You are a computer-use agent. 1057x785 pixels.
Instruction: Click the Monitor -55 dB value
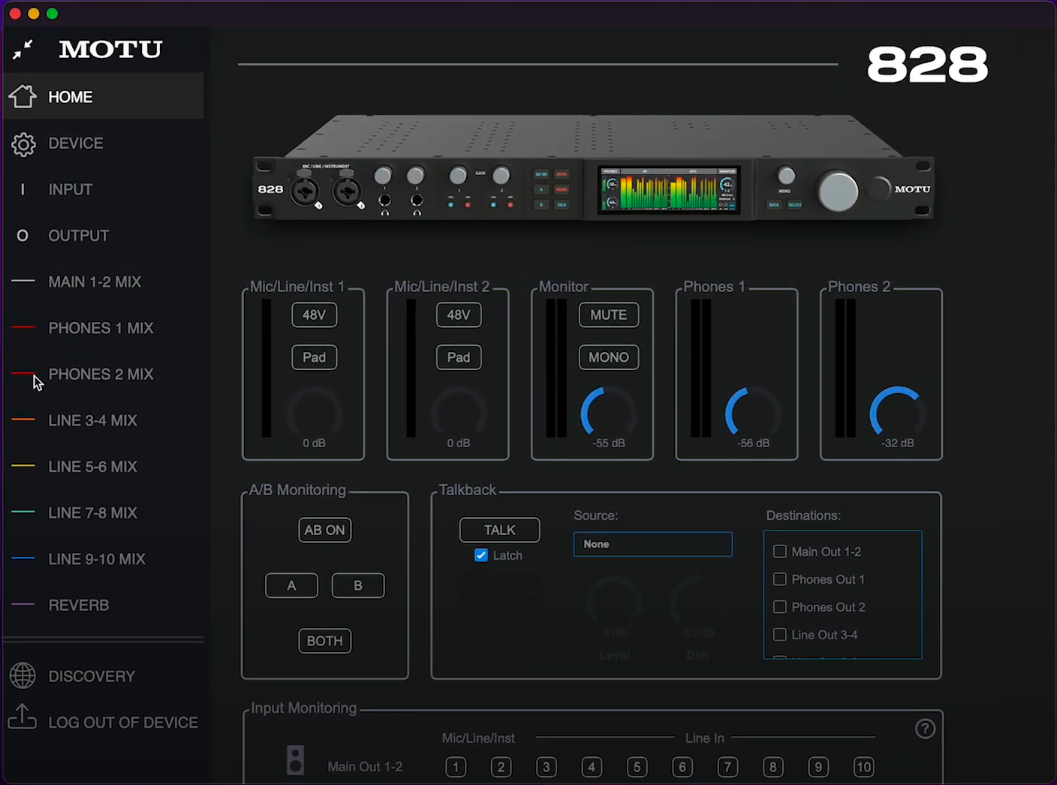click(609, 443)
